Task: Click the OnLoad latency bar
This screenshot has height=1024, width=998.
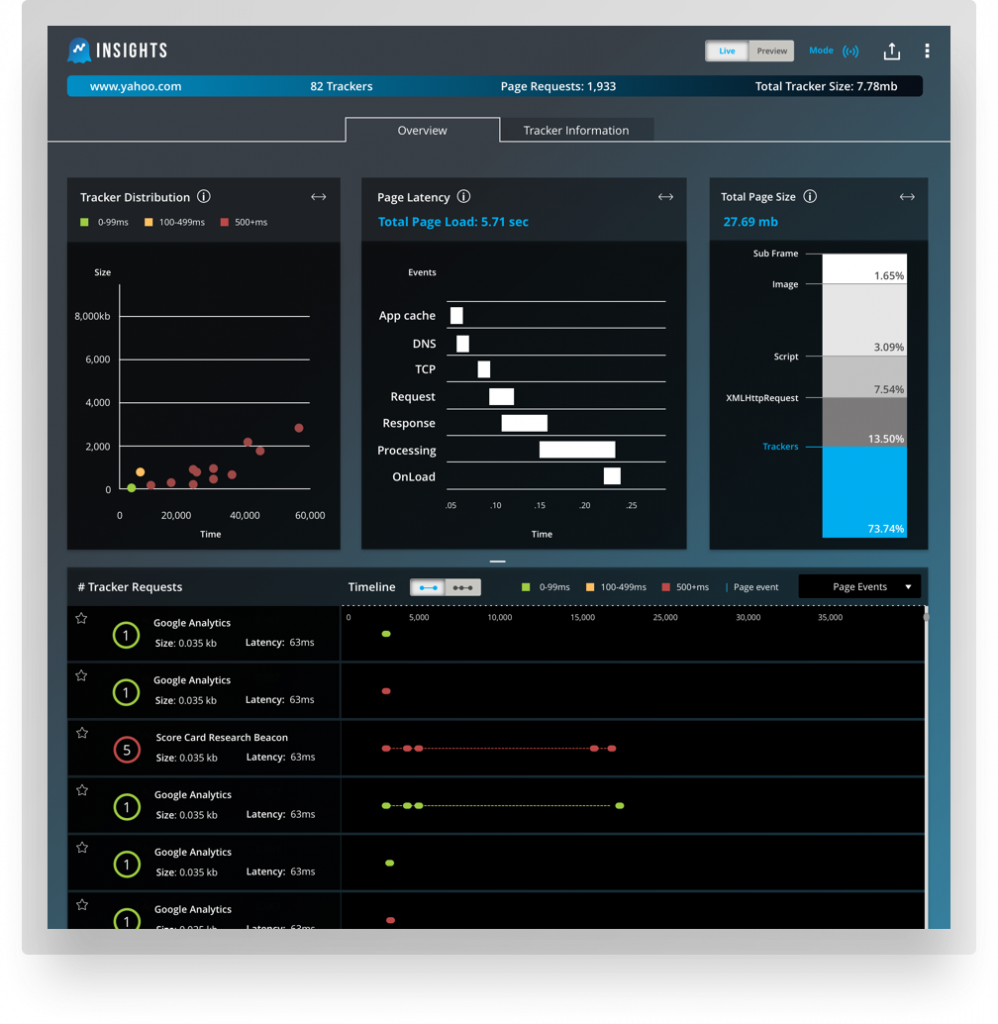Action: pos(612,476)
